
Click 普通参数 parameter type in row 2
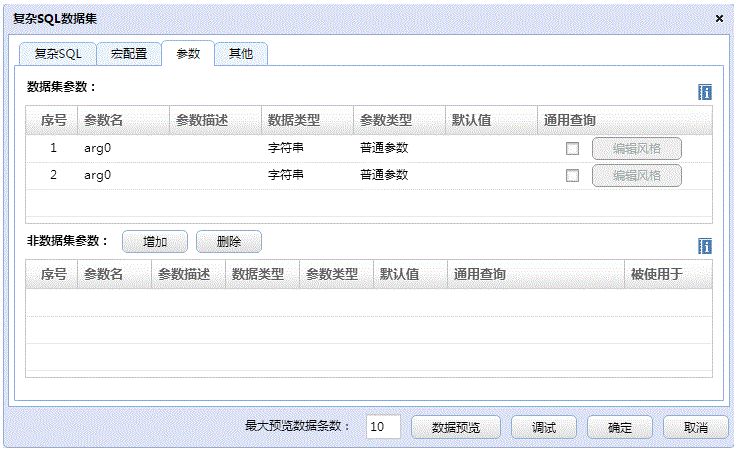(x=384, y=175)
